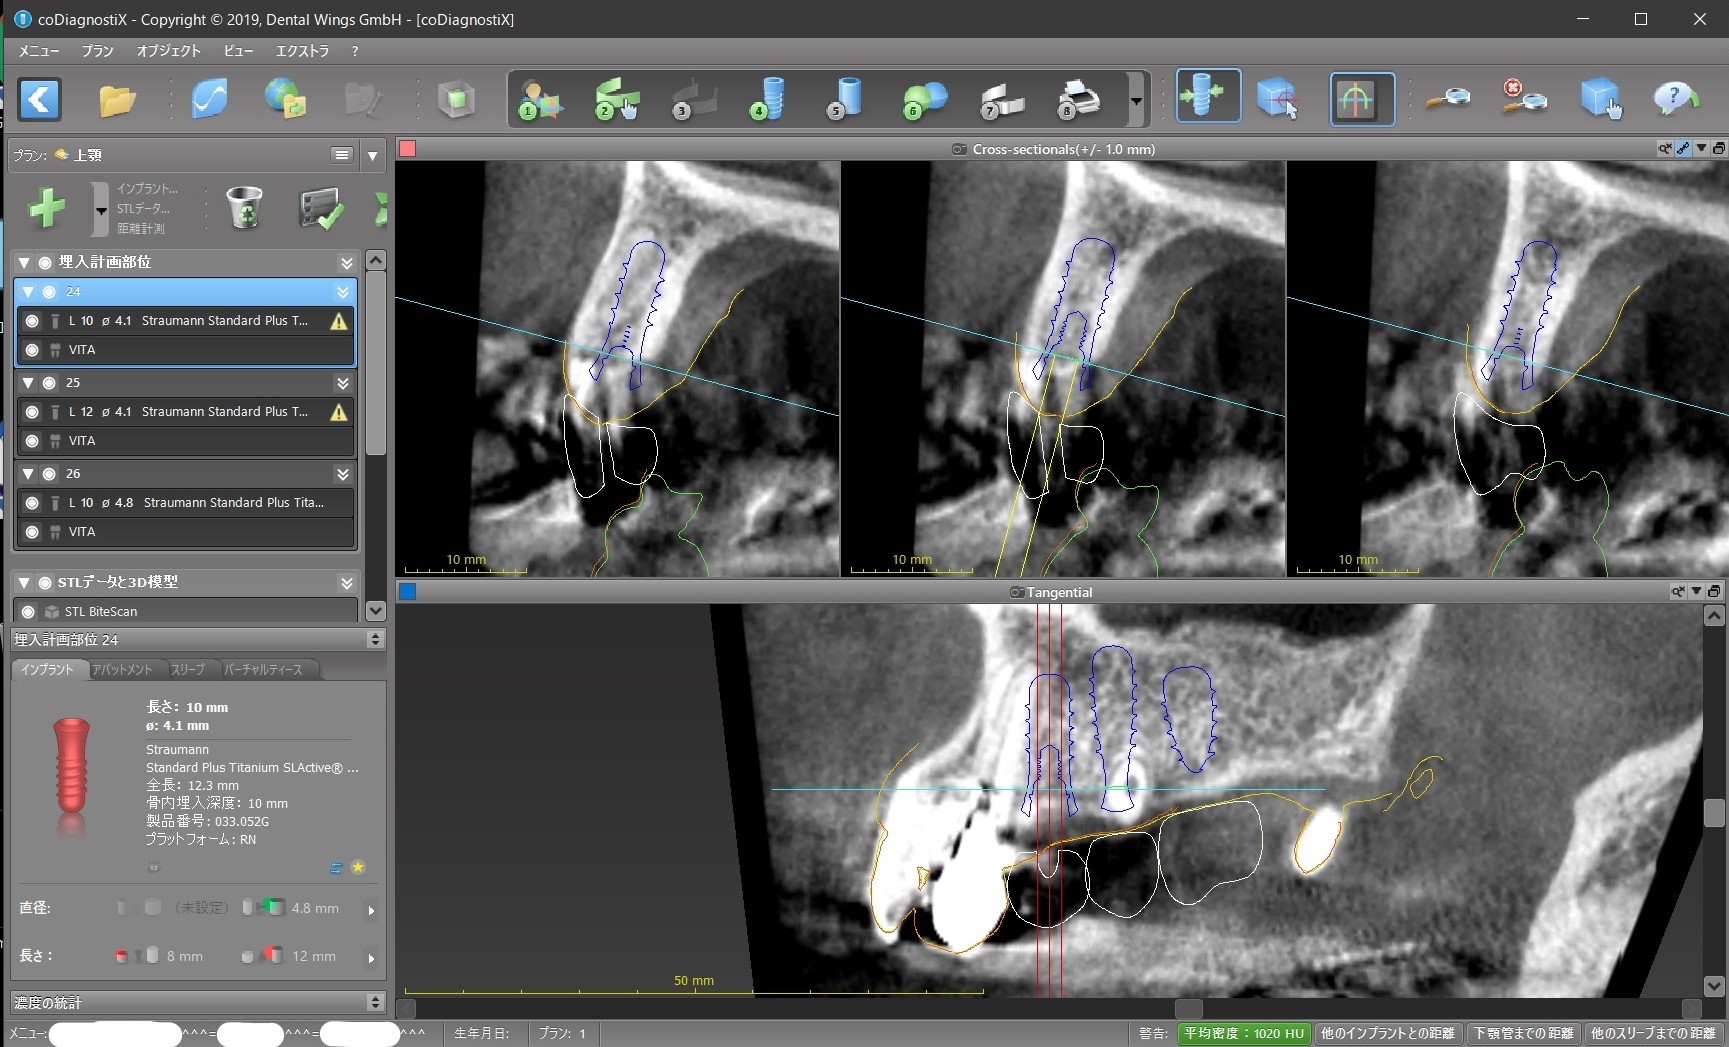Toggle visibility of position 25

coord(49,383)
